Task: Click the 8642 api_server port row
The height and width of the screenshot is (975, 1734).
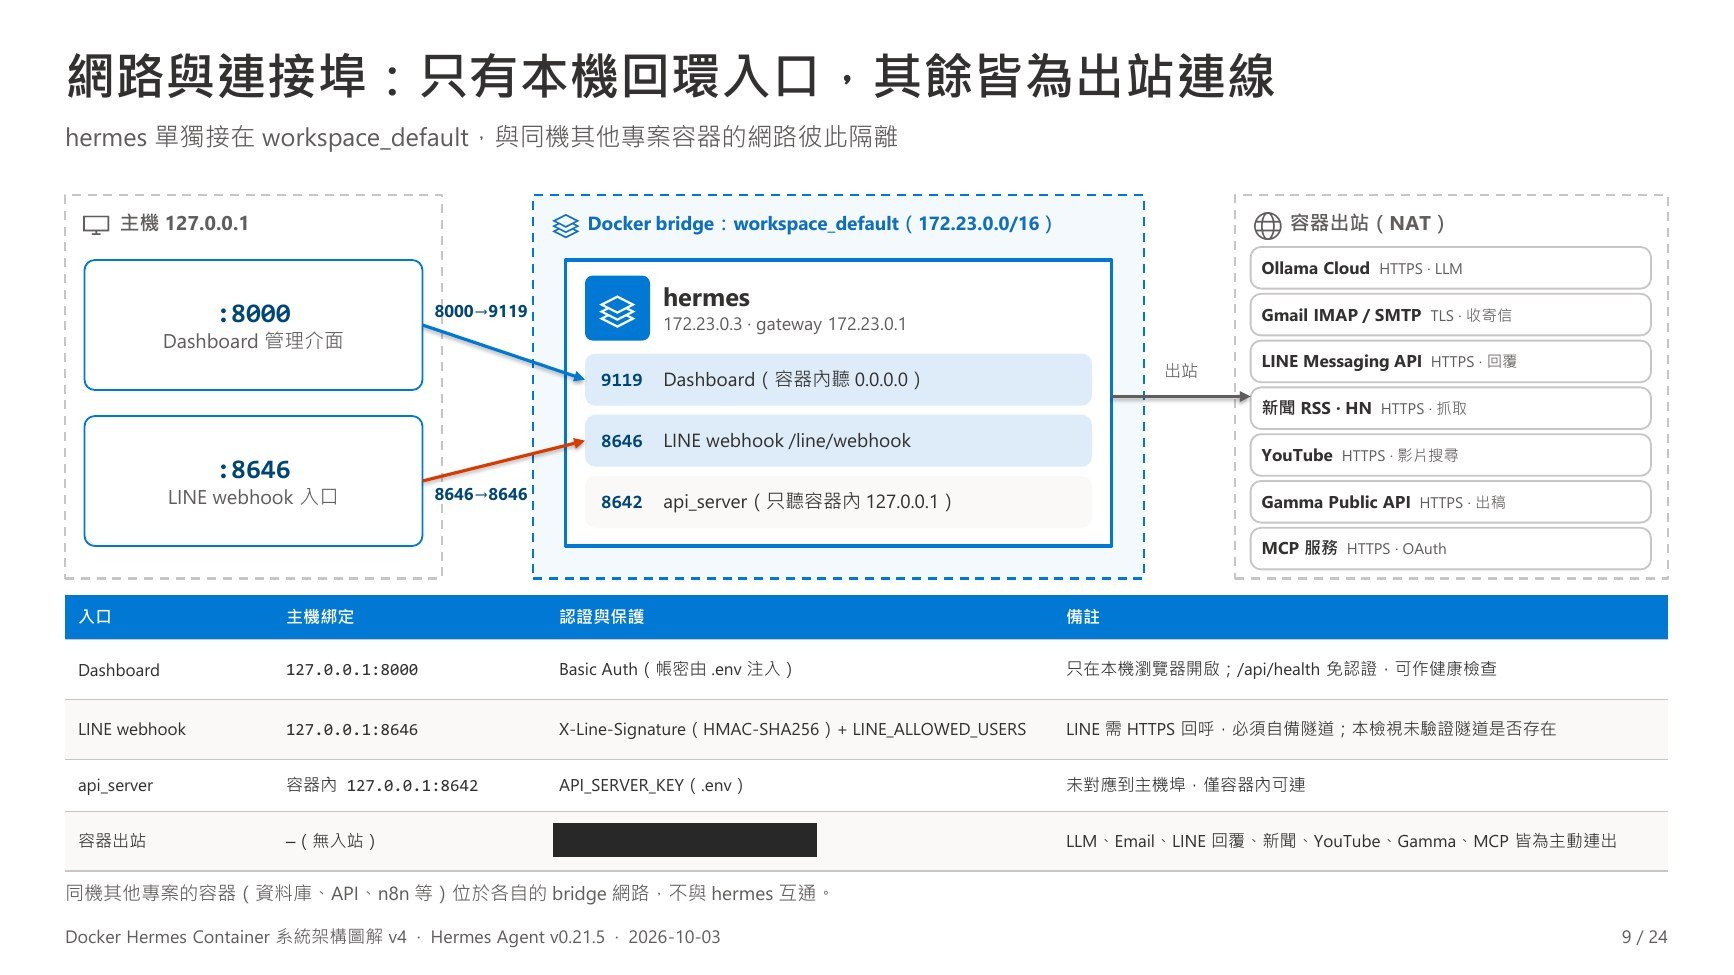Action: tap(838, 501)
